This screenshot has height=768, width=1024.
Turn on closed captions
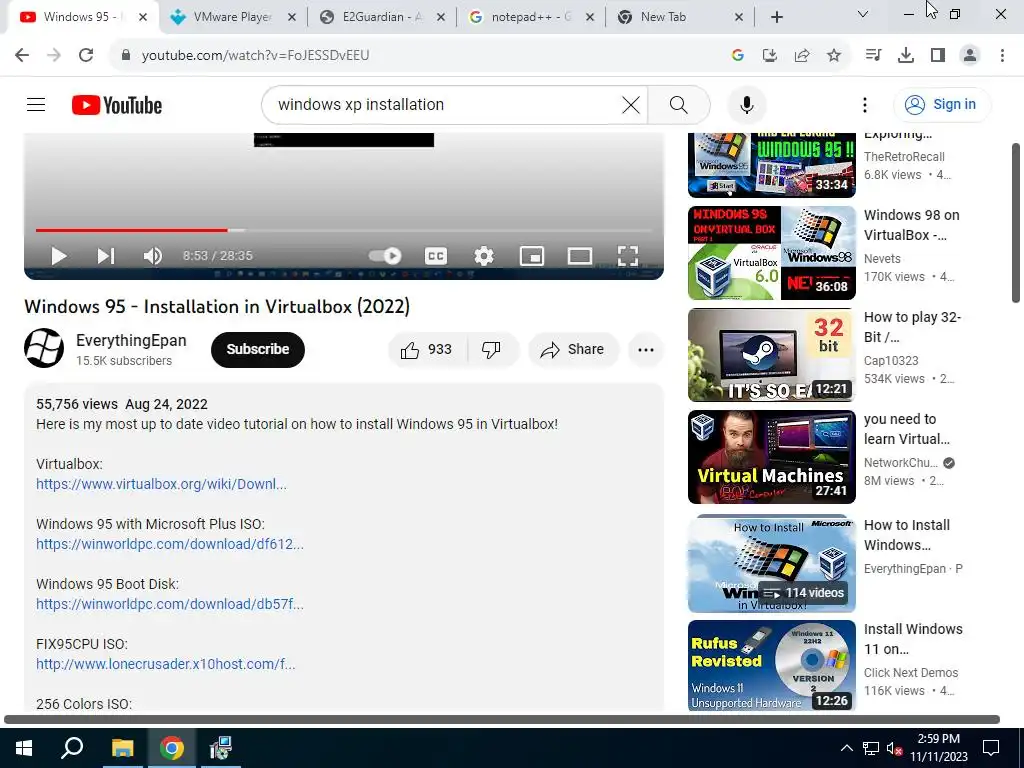pyautogui.click(x=436, y=256)
